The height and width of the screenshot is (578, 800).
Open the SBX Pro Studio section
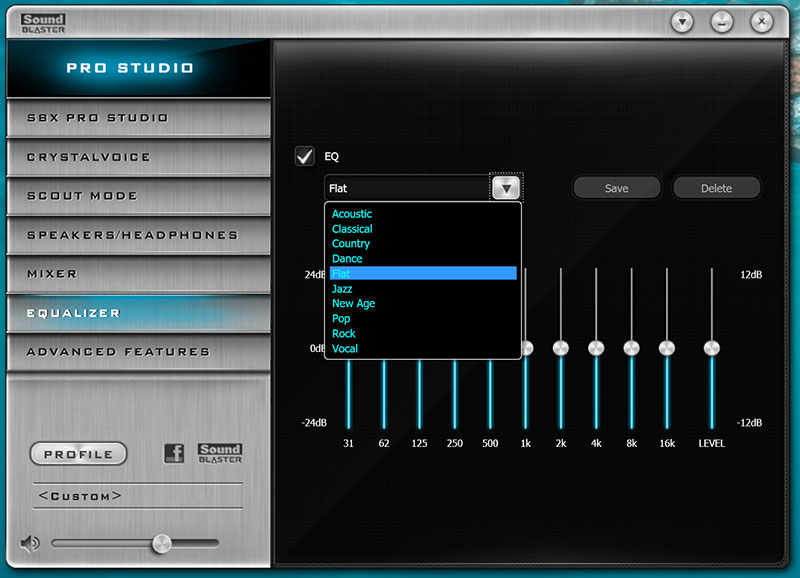pos(138,118)
